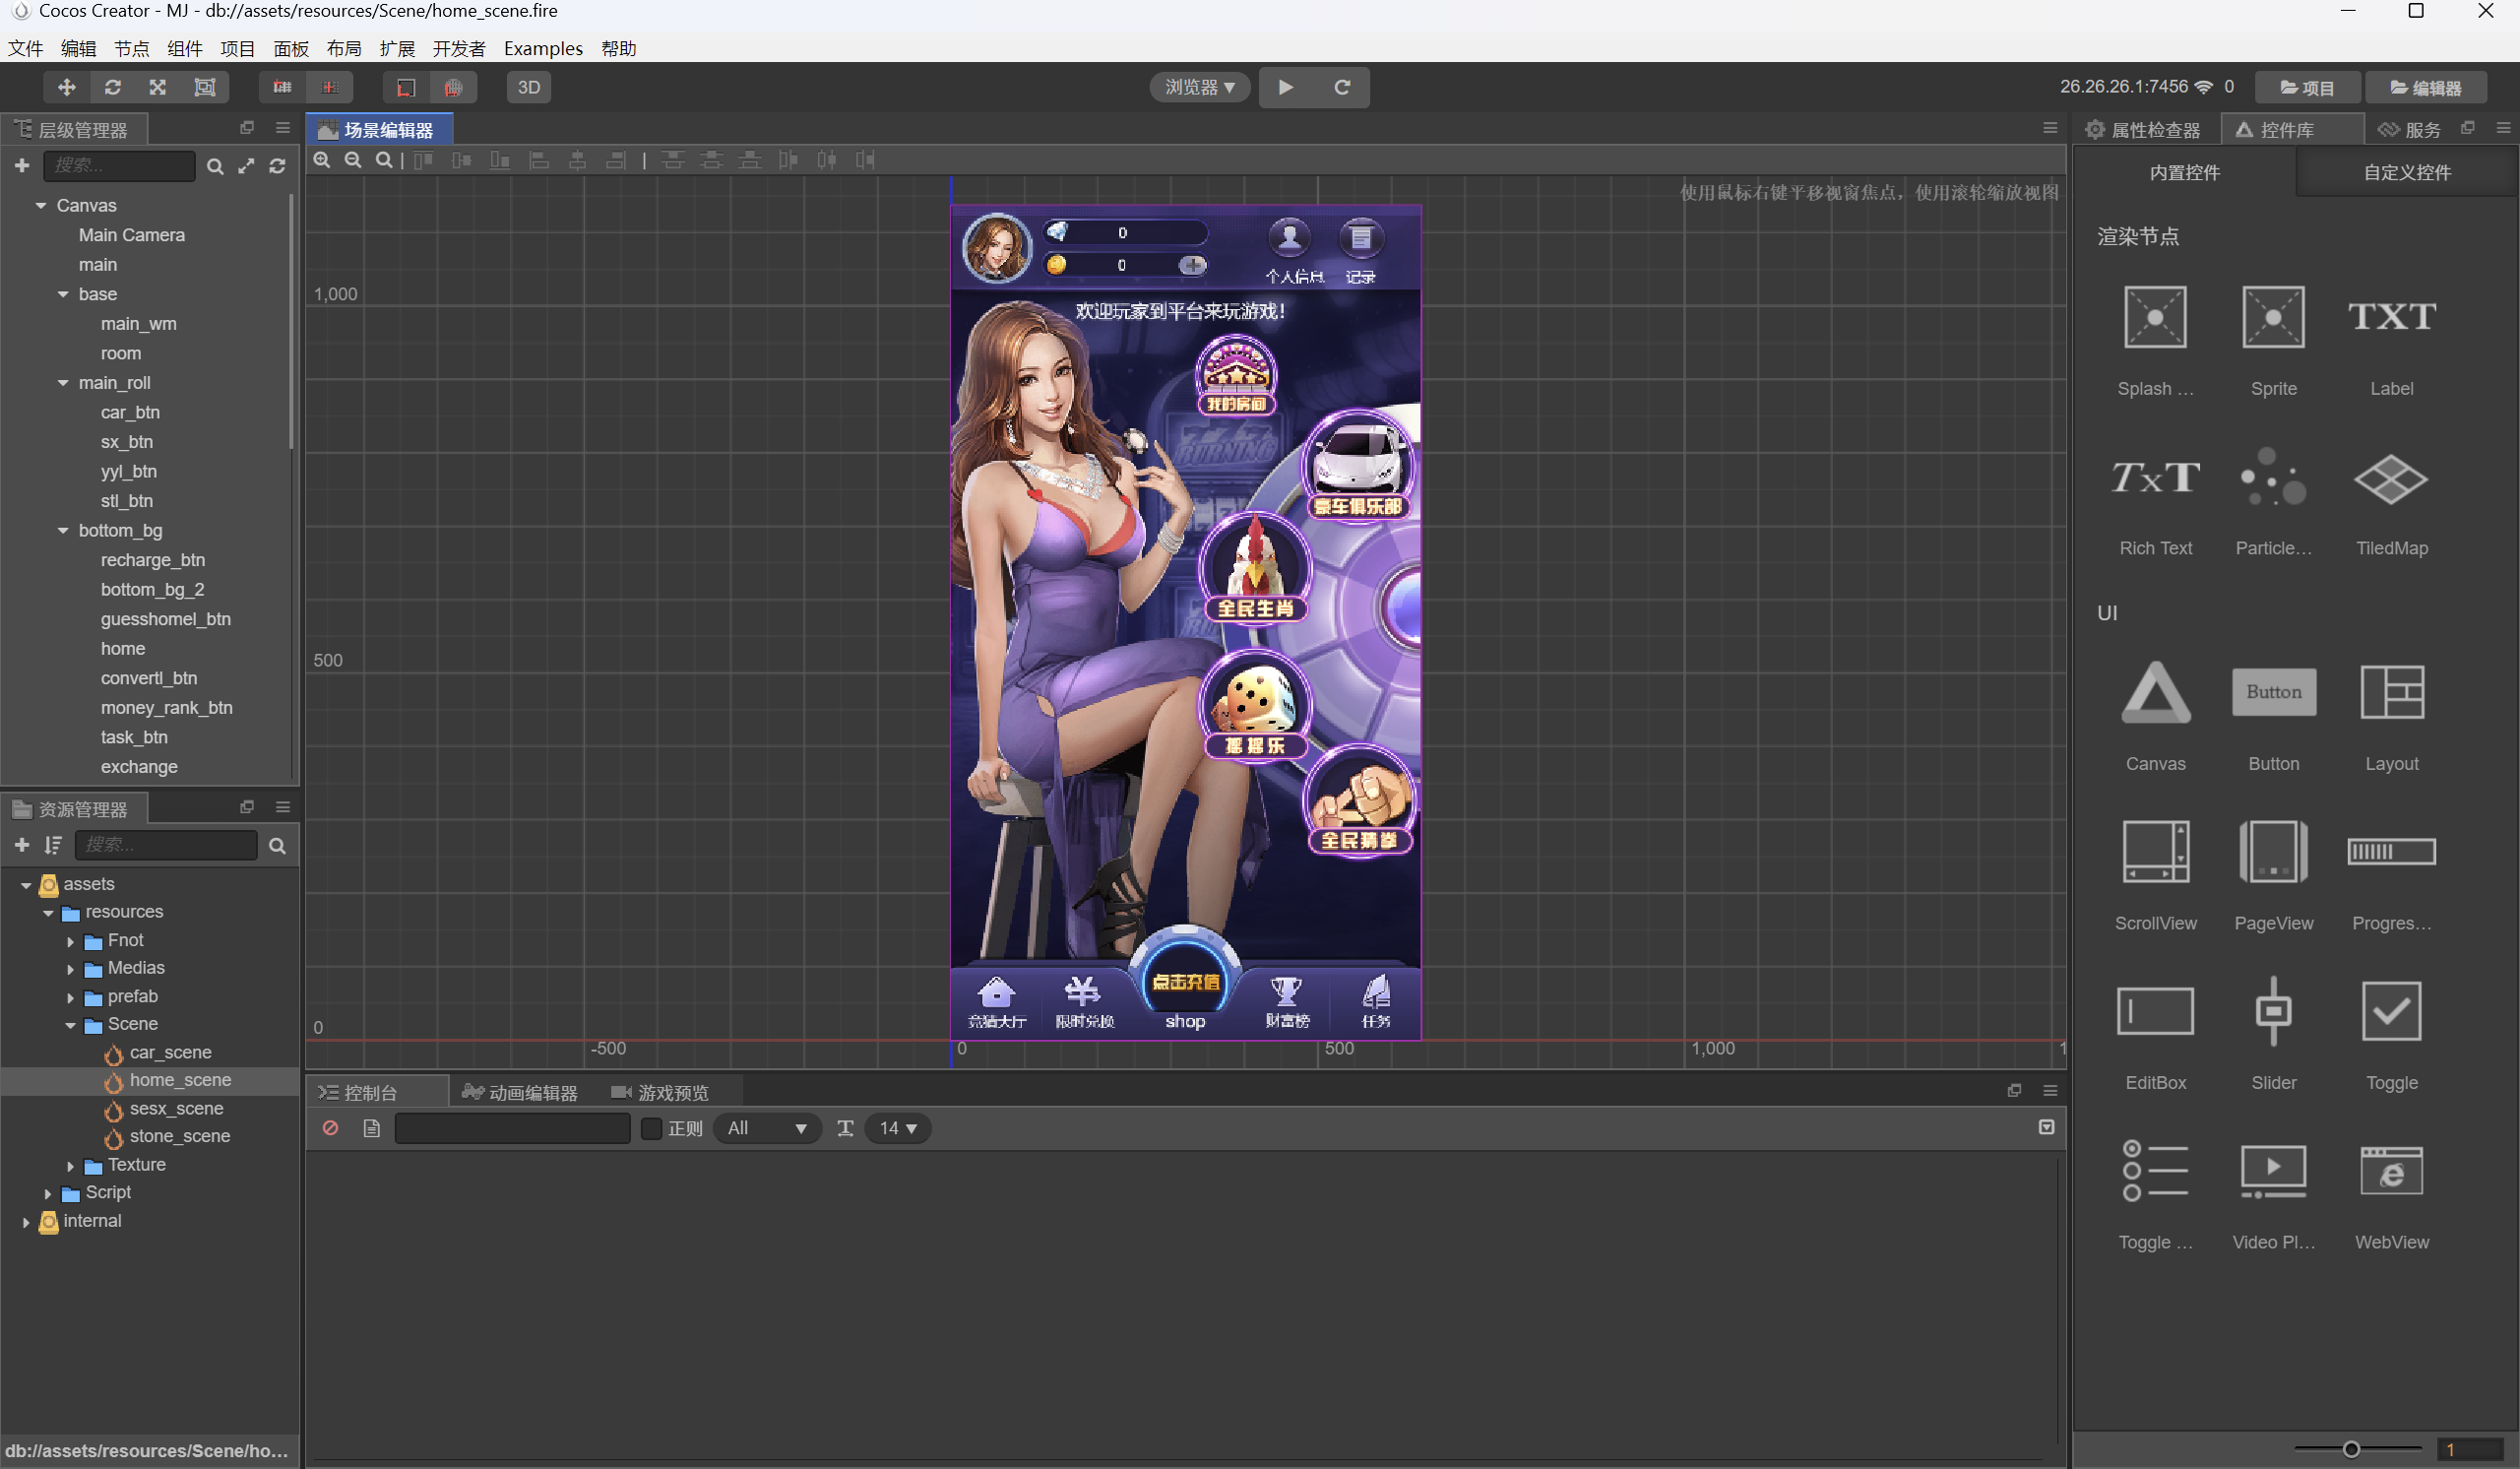Select the Rotate transform tool
Screen dimensions: 2520x1469
click(x=112, y=87)
